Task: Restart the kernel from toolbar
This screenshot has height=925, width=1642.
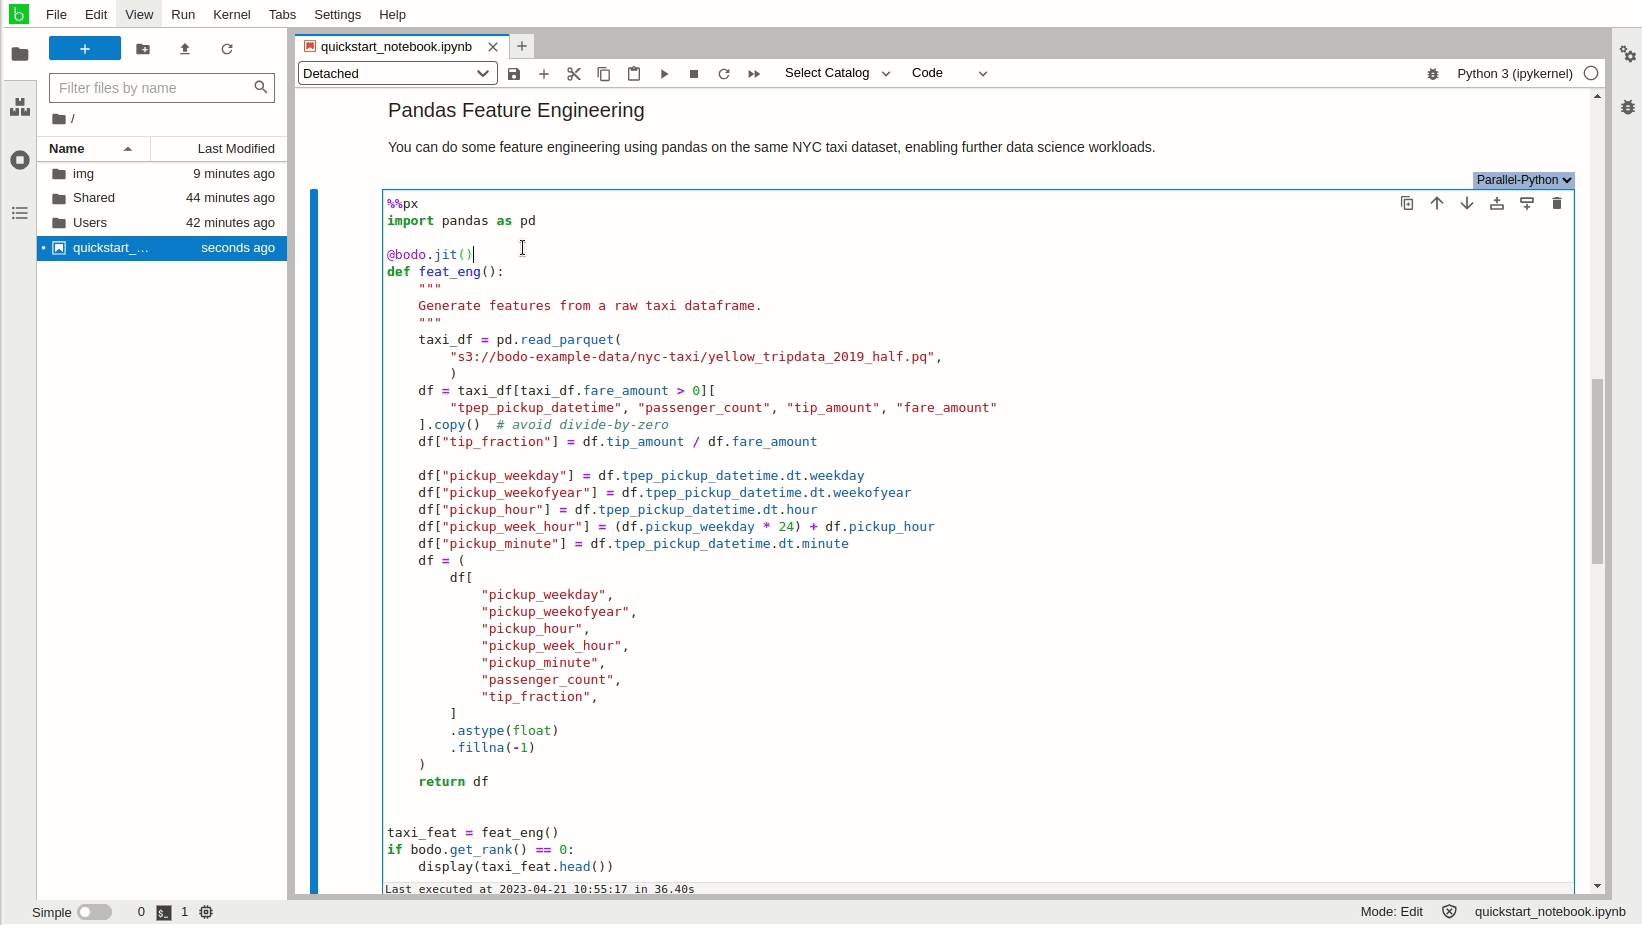Action: 724,74
